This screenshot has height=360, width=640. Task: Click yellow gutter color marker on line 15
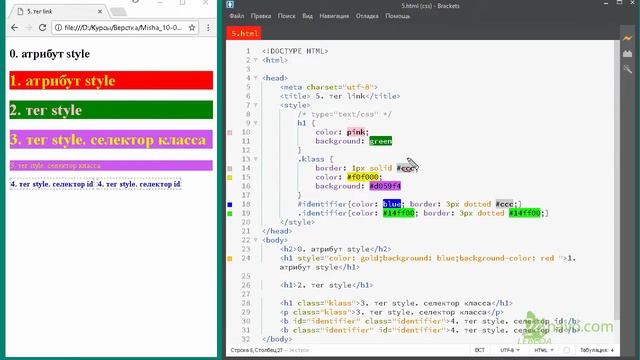click(x=230, y=177)
